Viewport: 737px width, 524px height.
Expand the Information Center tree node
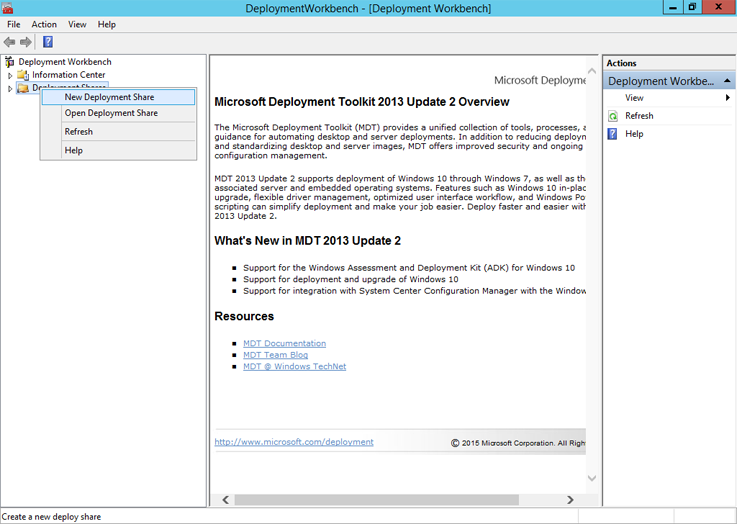coord(11,75)
